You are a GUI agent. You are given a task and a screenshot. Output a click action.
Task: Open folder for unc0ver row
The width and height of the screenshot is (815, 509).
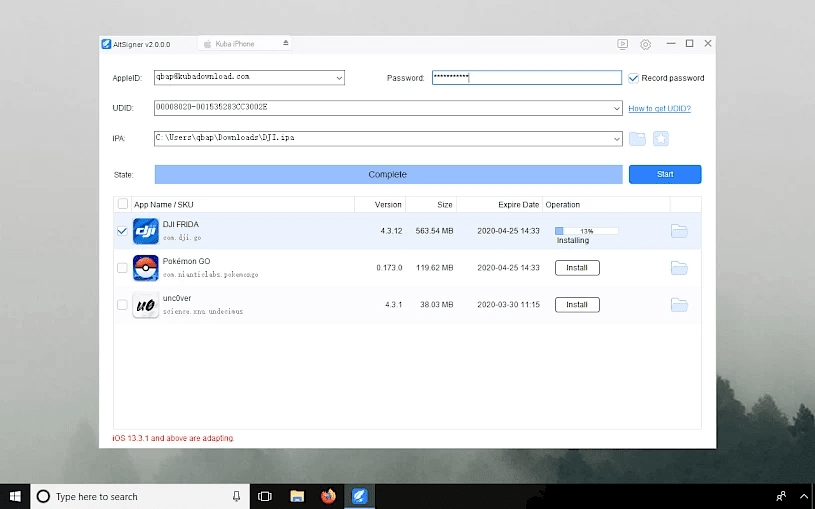(679, 305)
